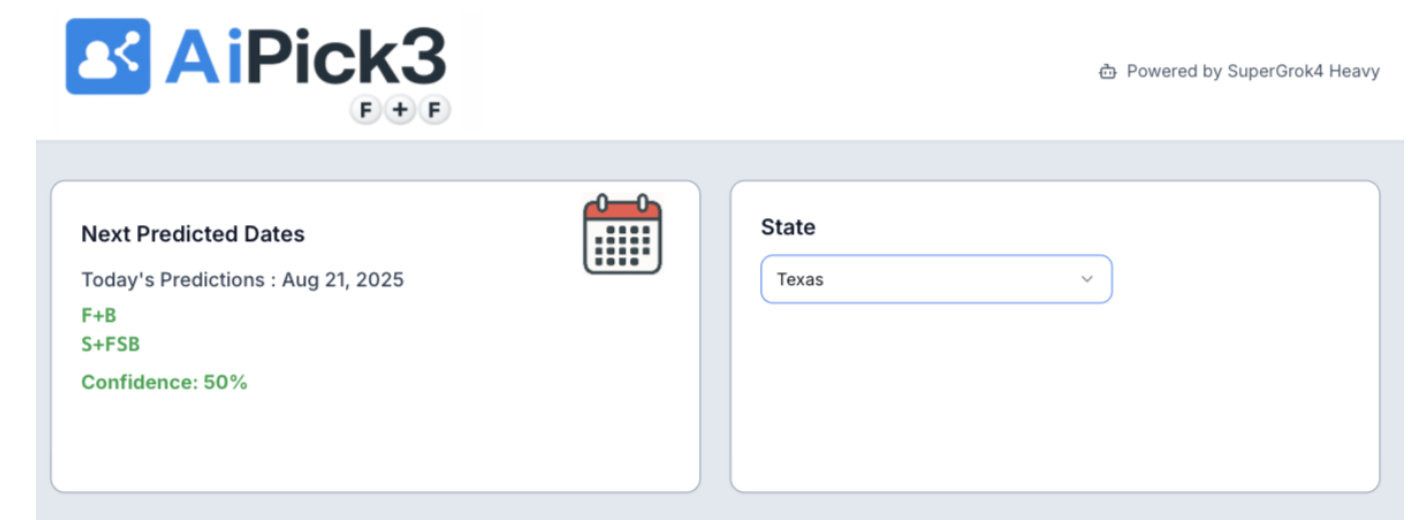
Task: Click the last F ball under logo
Action: coord(434,111)
